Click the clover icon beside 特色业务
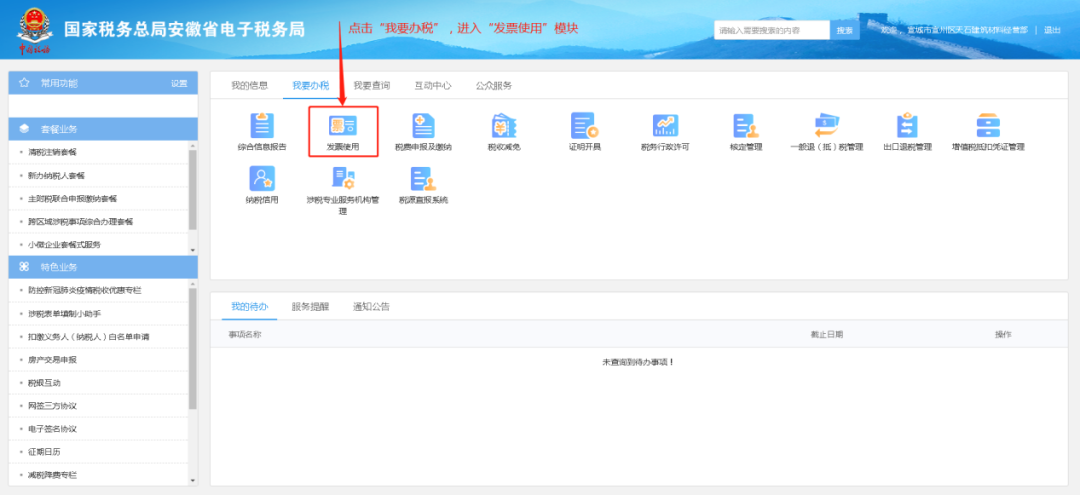This screenshot has height=495, width=1080. [x=24, y=266]
